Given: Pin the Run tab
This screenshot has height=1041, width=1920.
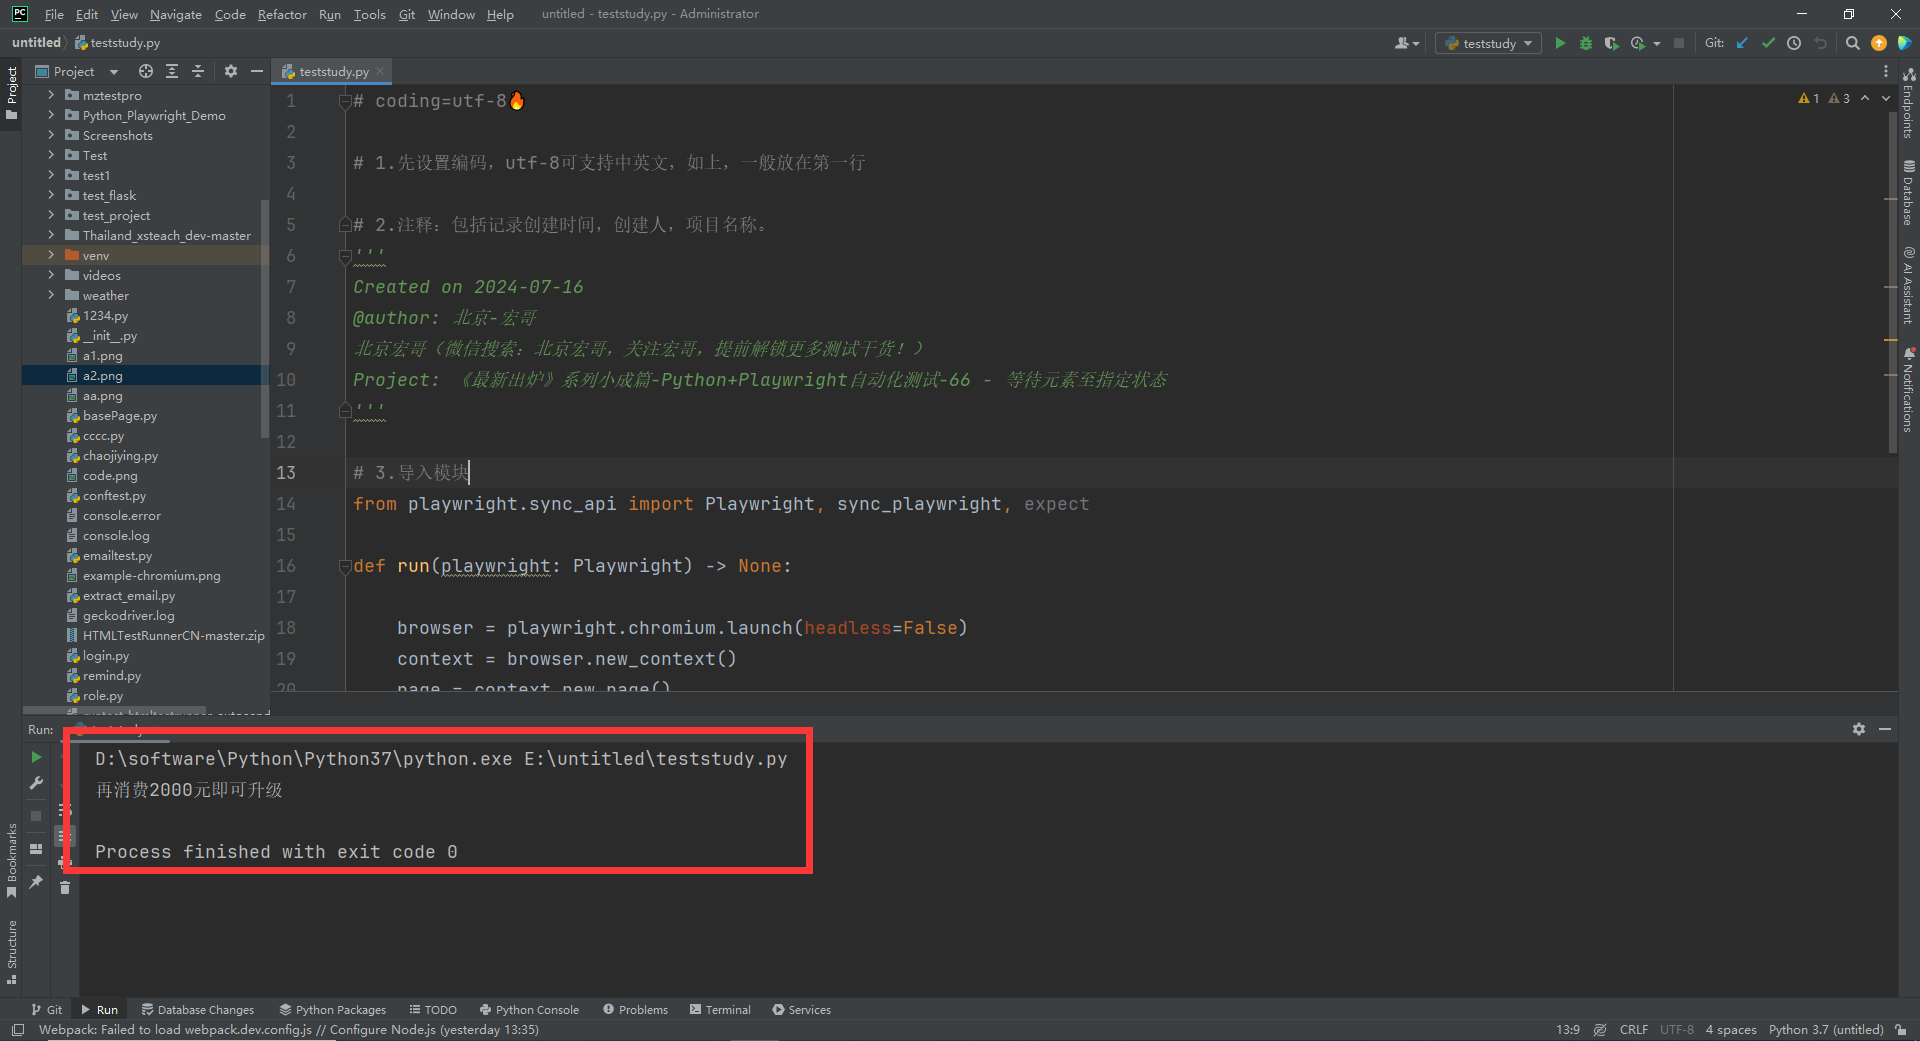Looking at the screenshot, I should (36, 882).
